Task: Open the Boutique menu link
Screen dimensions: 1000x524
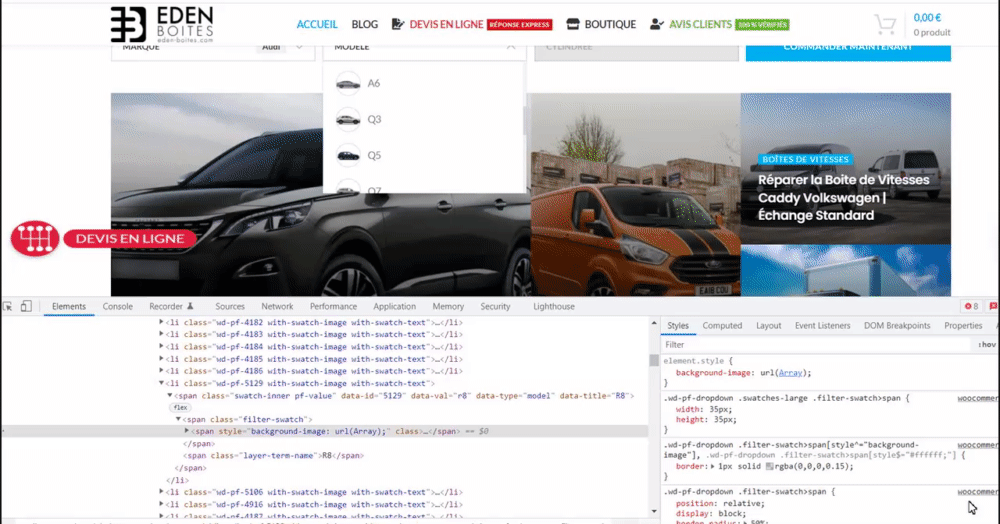Action: pyautogui.click(x=610, y=24)
